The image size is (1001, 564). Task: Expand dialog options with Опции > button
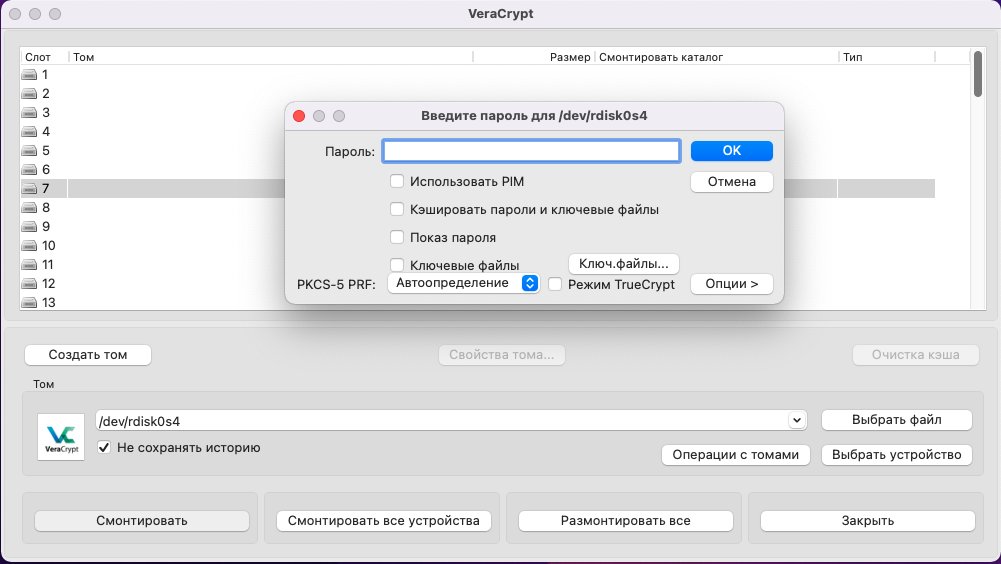(x=732, y=284)
